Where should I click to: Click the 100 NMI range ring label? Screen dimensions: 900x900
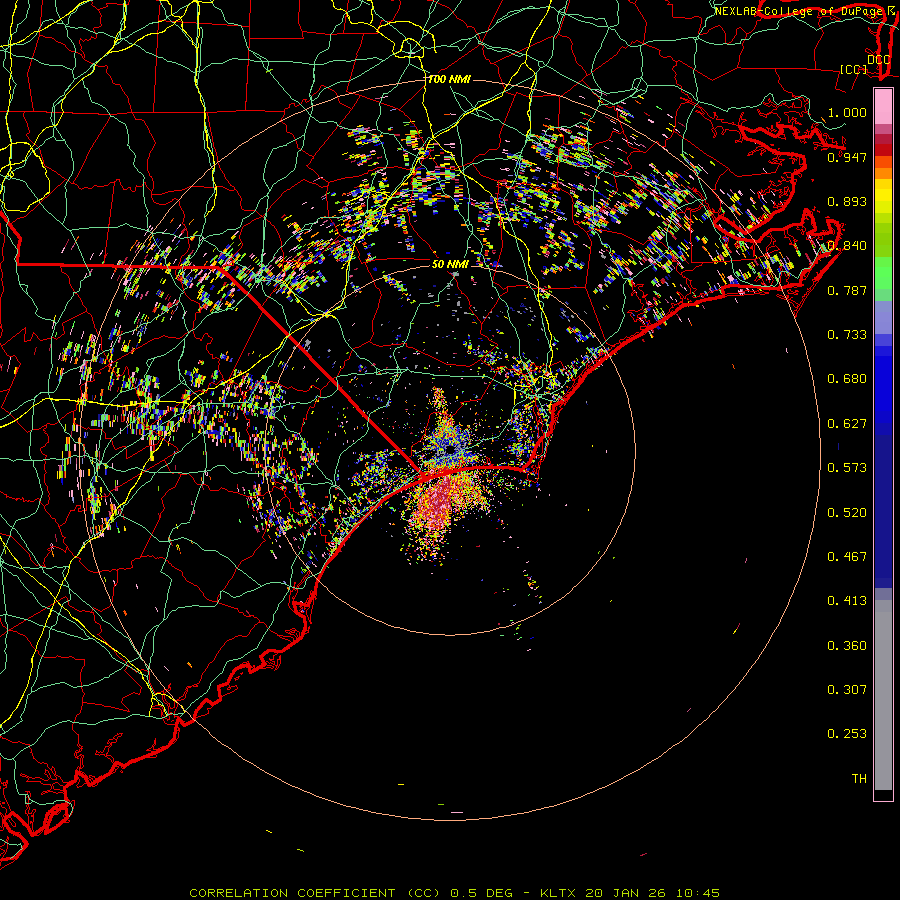[x=449, y=79]
